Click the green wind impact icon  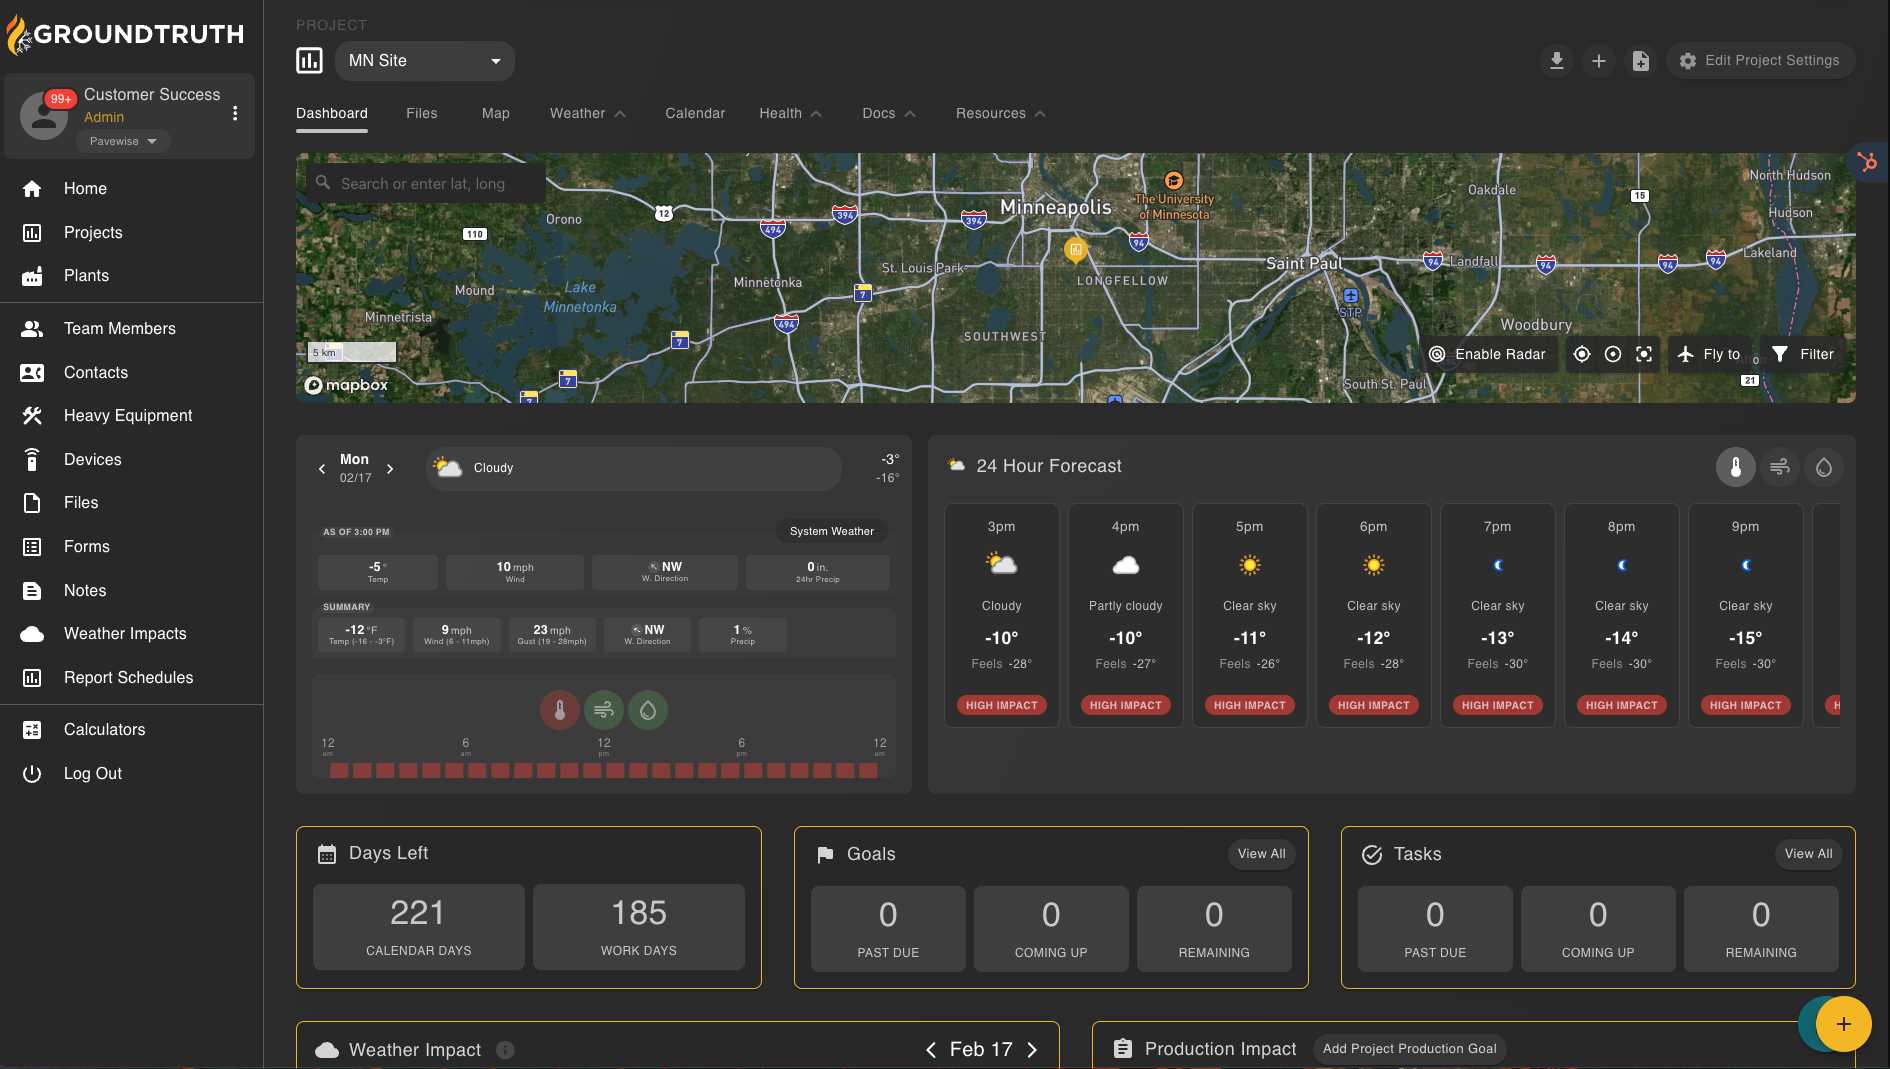point(604,710)
